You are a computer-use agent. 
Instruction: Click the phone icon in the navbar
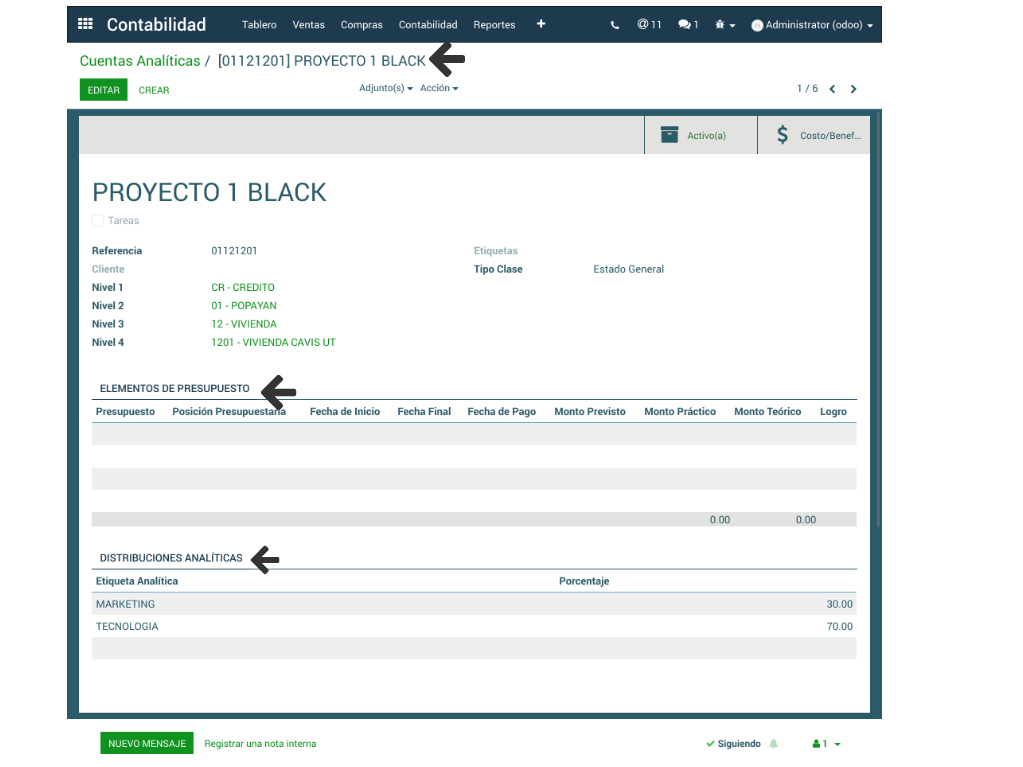point(615,25)
